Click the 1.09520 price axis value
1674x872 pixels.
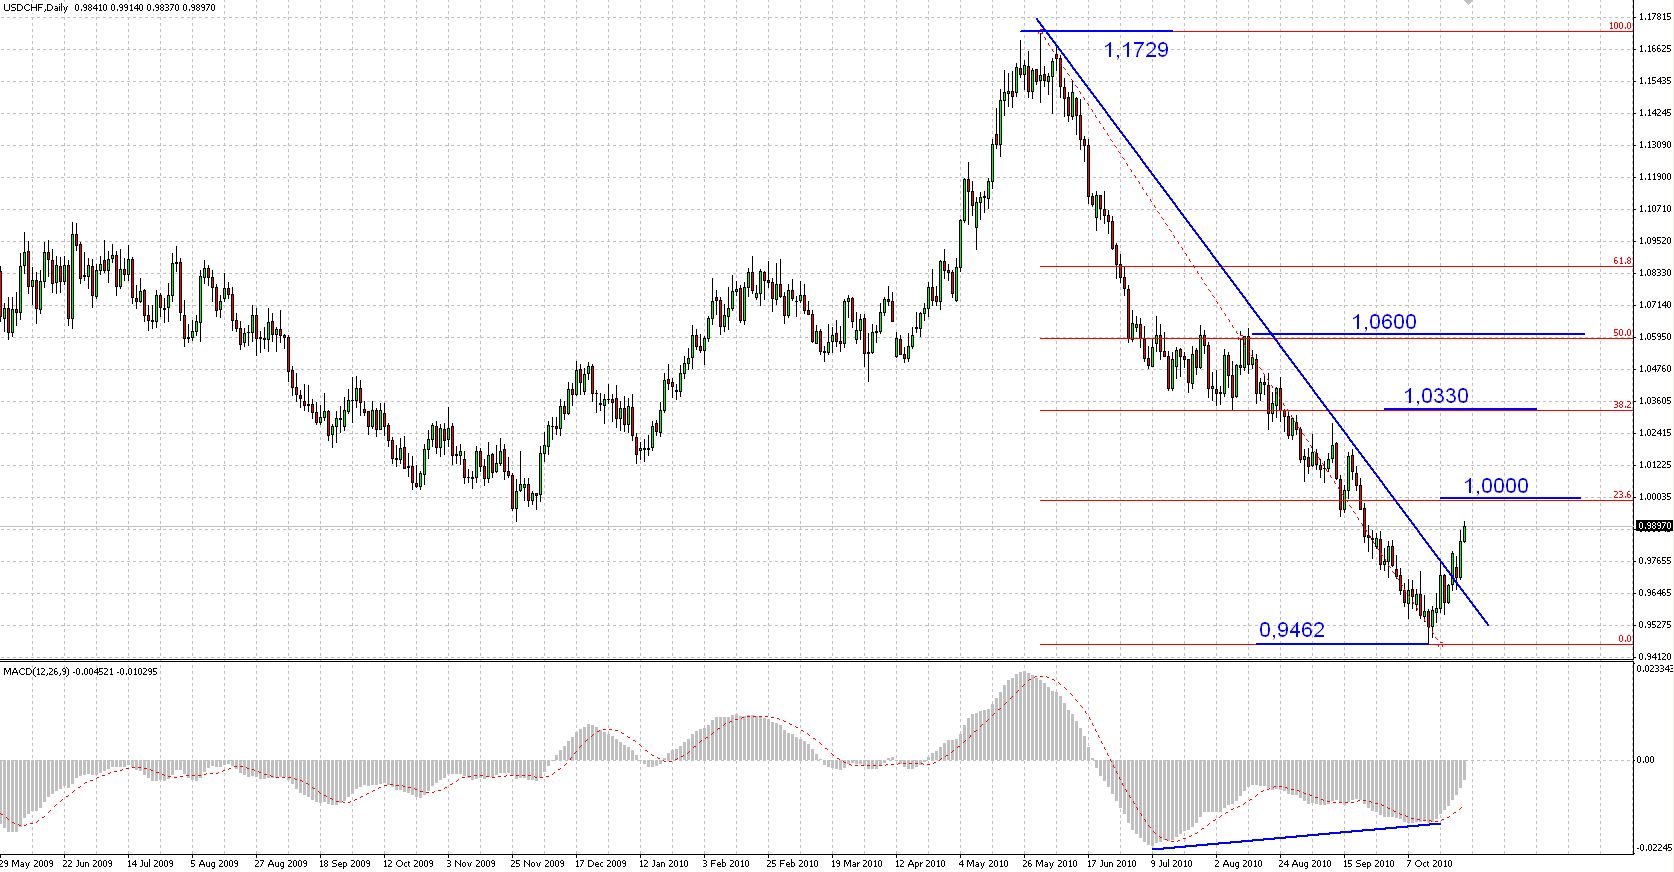click(1655, 240)
